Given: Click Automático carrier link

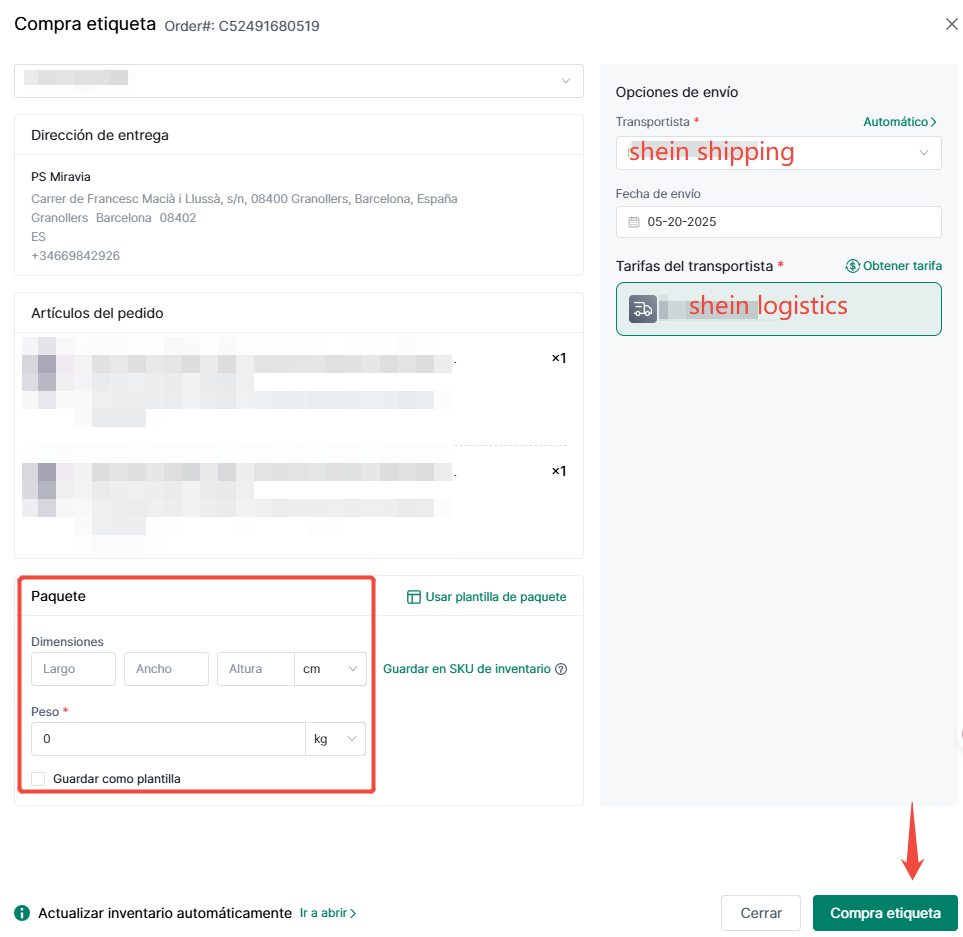Looking at the screenshot, I should point(899,122).
